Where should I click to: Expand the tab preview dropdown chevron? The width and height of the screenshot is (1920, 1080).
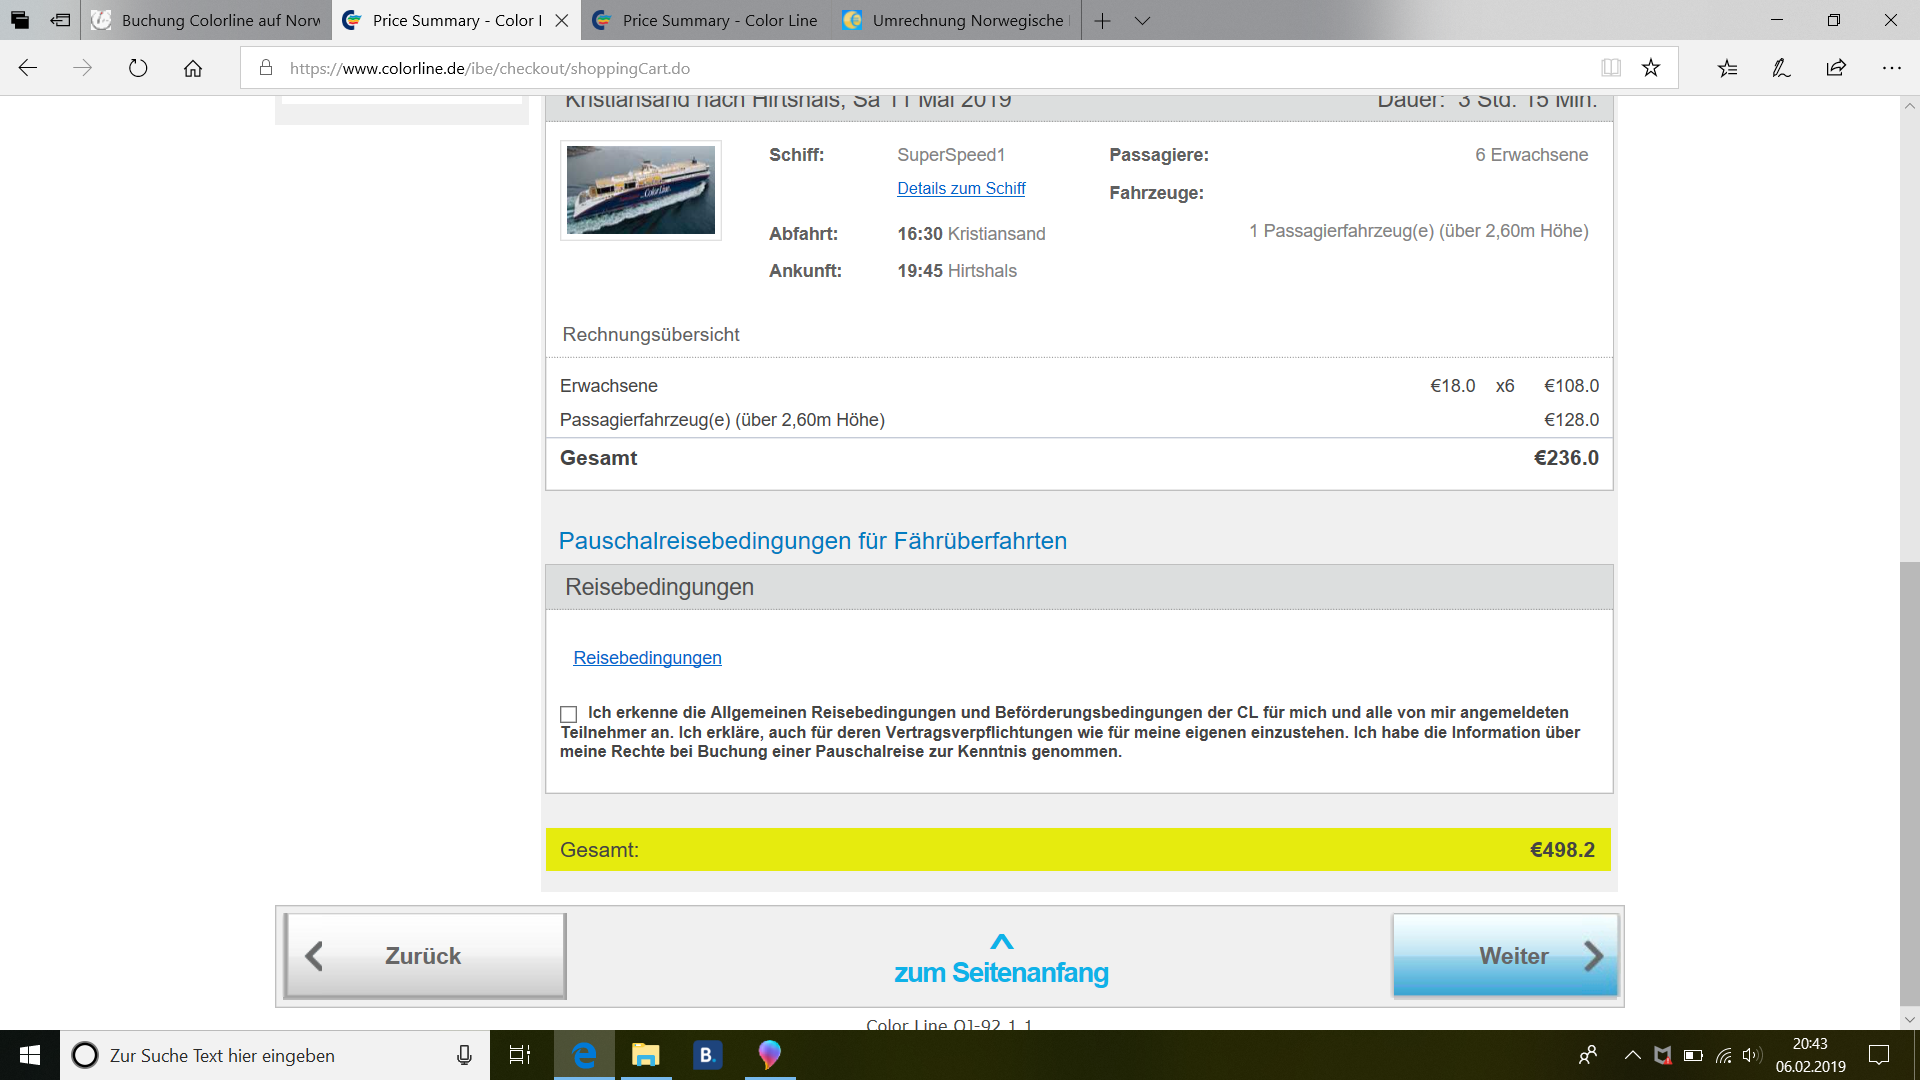tap(1142, 20)
